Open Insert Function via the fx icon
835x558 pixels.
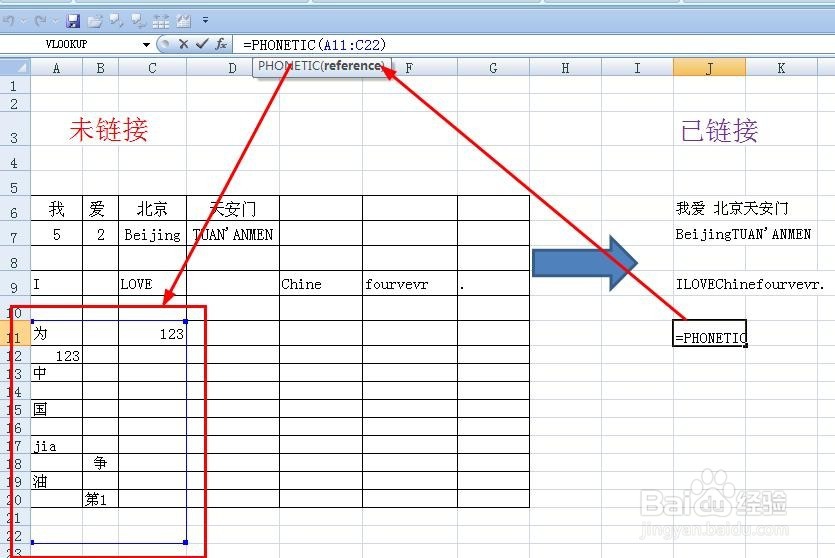(221, 44)
